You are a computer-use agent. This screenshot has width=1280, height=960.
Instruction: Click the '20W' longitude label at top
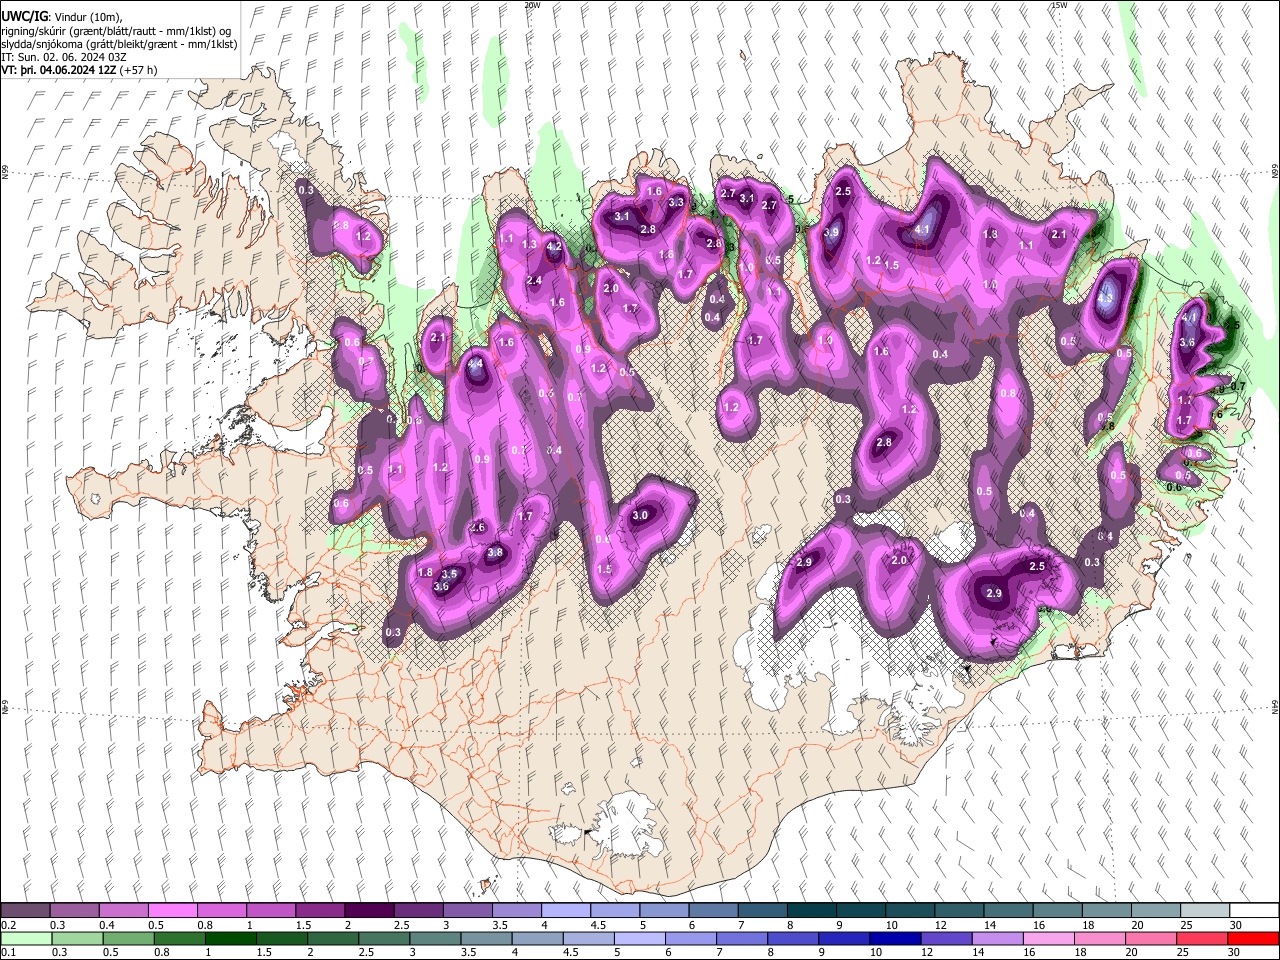coord(532,5)
